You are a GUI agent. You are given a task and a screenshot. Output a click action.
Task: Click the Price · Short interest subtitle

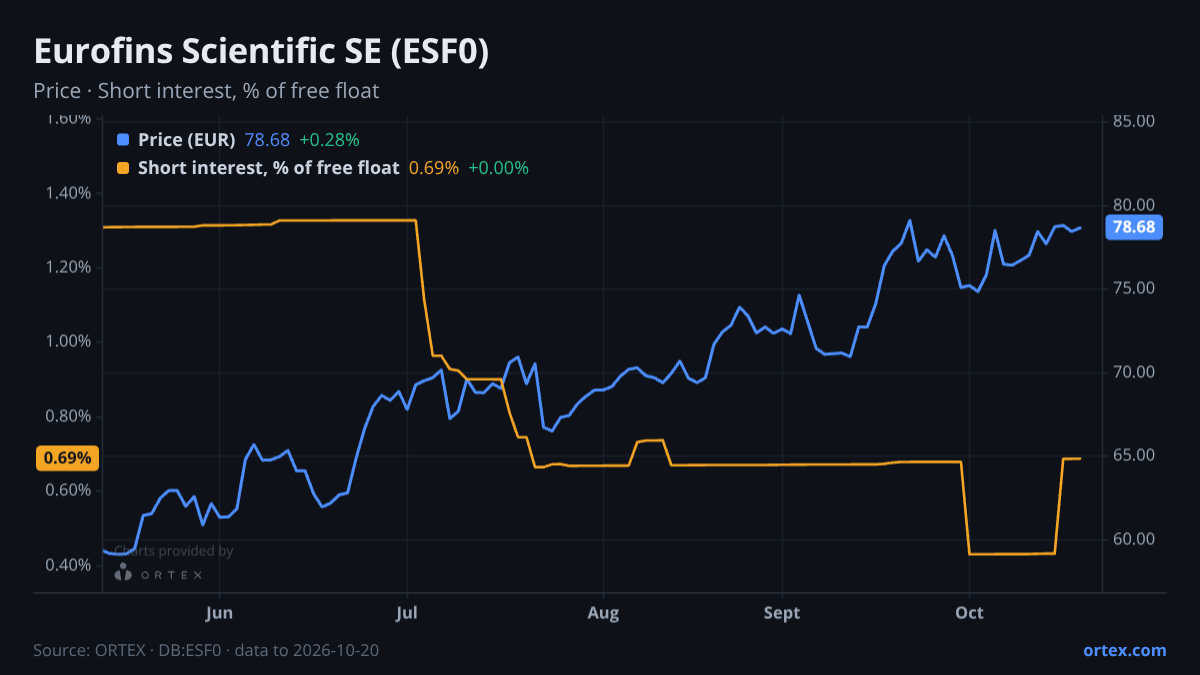point(206,91)
